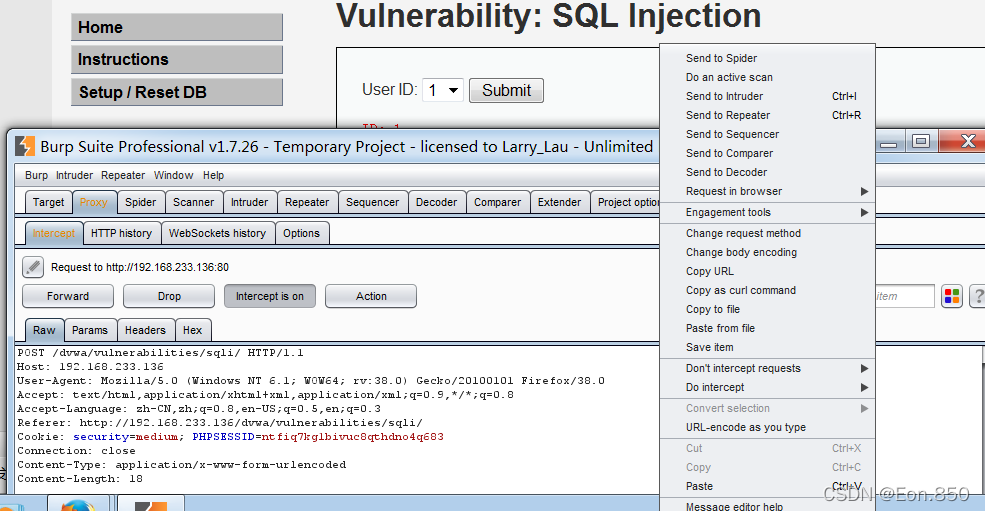The image size is (985, 511).
Task: Open Message editor help
Action: point(767,506)
